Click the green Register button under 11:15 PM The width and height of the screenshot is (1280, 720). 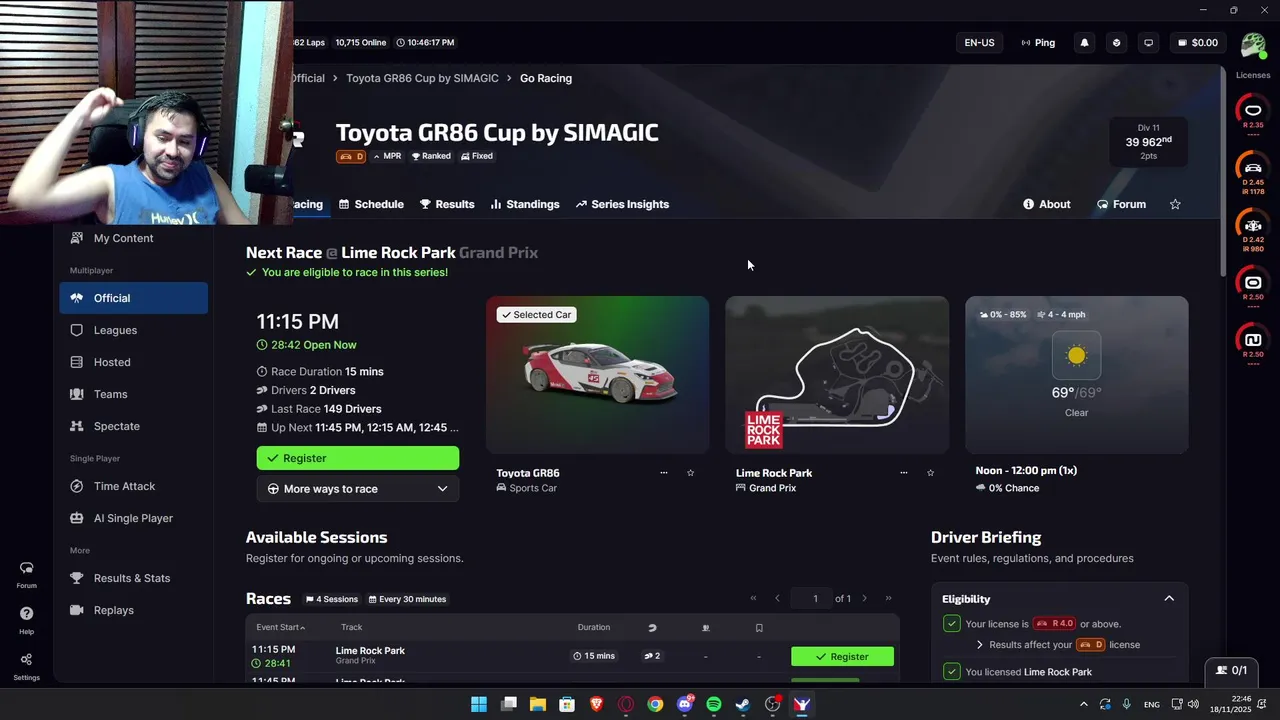click(358, 458)
